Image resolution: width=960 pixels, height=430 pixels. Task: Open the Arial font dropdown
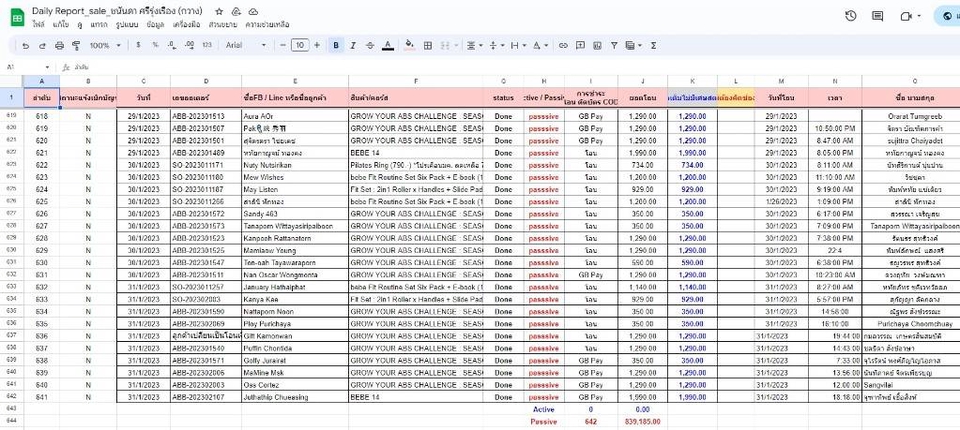click(246, 45)
